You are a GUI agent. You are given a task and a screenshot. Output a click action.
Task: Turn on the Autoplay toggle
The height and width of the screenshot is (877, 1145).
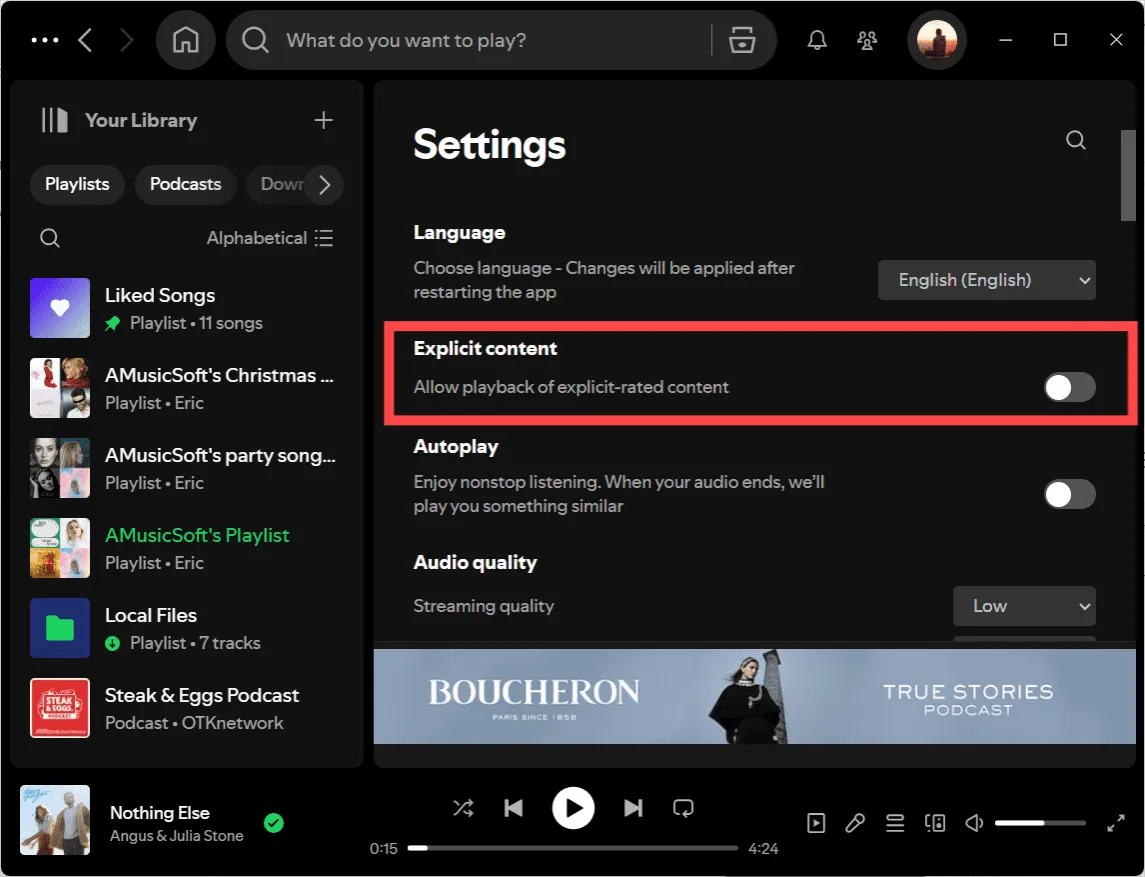(x=1069, y=494)
